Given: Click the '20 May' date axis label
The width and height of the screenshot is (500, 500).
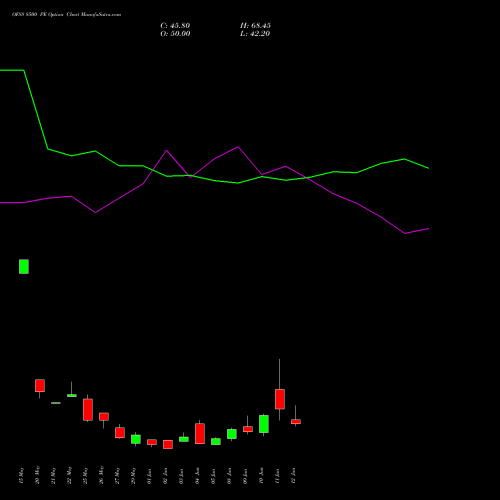Looking at the screenshot, I should (37, 475).
